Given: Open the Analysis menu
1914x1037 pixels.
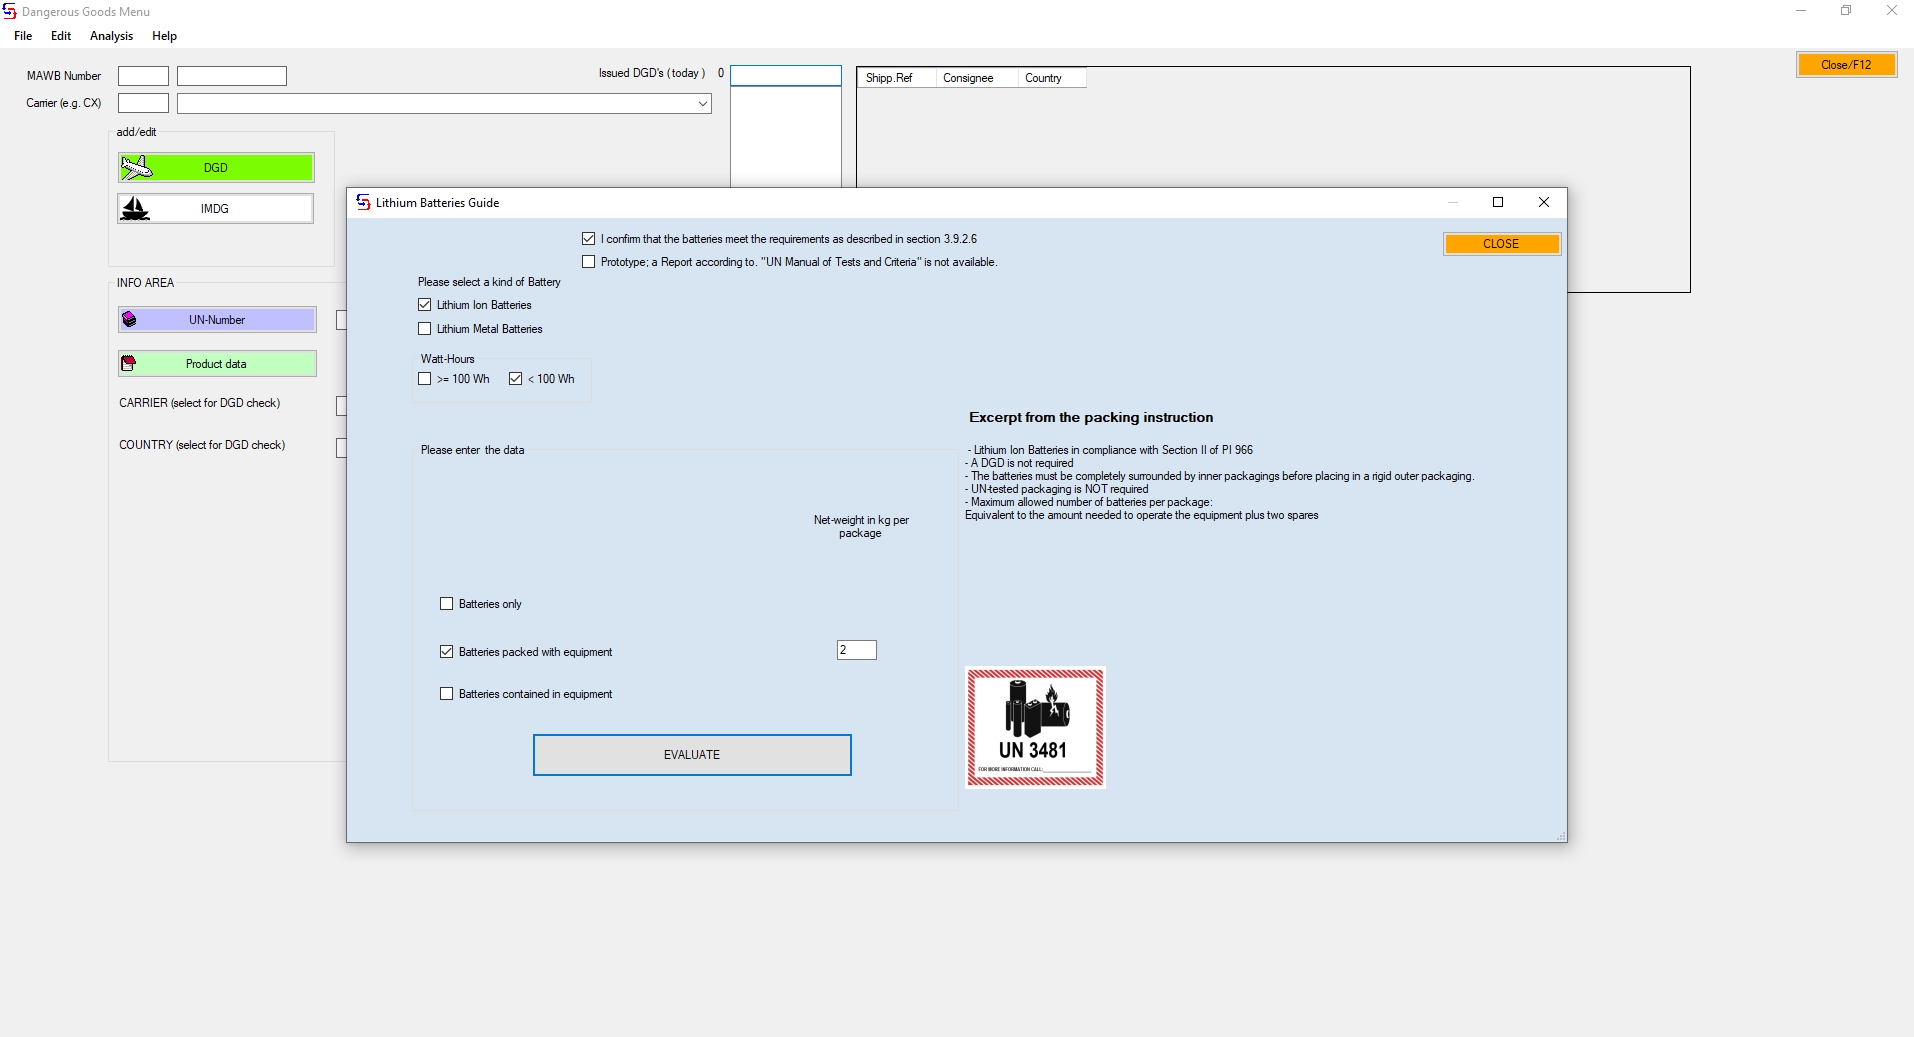Looking at the screenshot, I should tap(111, 36).
